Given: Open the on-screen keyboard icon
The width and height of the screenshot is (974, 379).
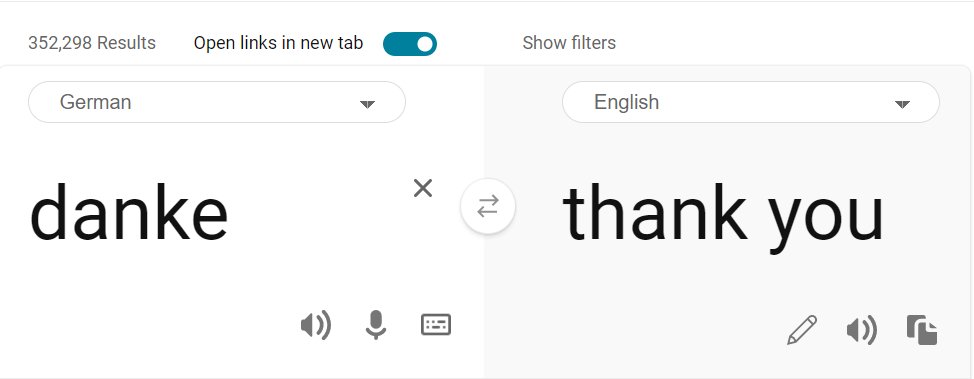Looking at the screenshot, I should point(435,325).
